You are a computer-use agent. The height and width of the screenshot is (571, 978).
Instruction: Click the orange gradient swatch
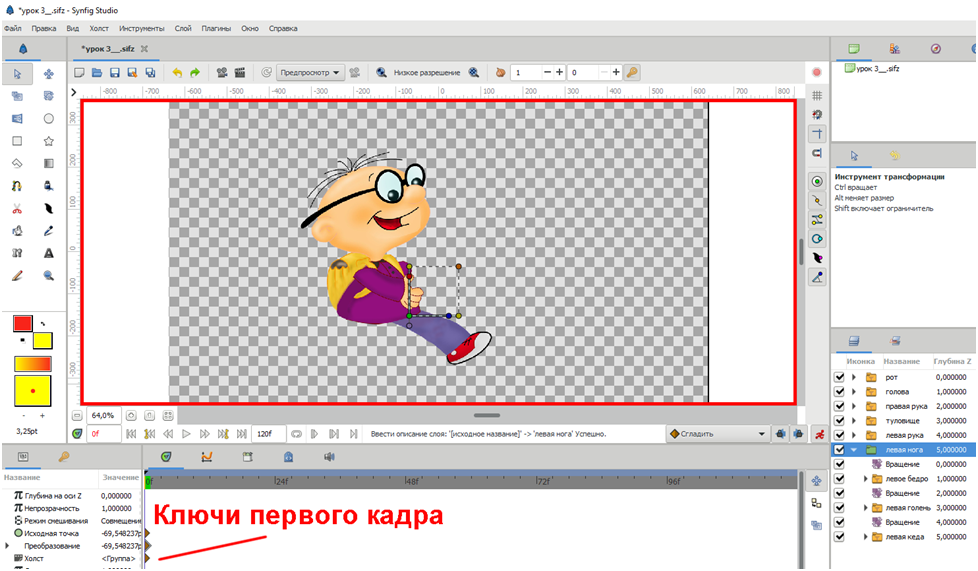click(x=32, y=364)
